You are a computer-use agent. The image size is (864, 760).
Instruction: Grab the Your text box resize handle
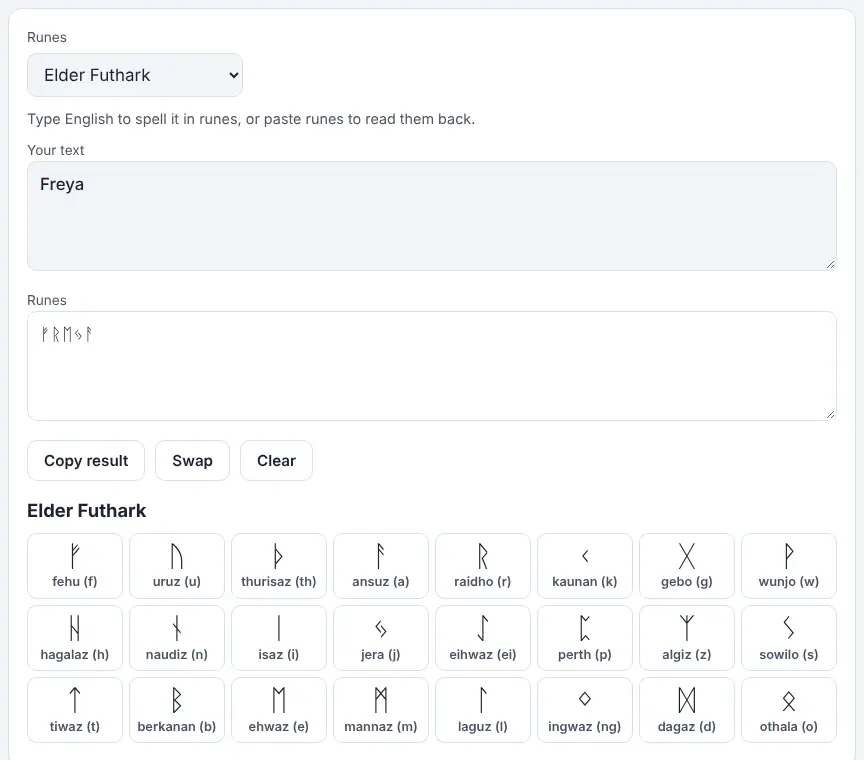(831, 265)
